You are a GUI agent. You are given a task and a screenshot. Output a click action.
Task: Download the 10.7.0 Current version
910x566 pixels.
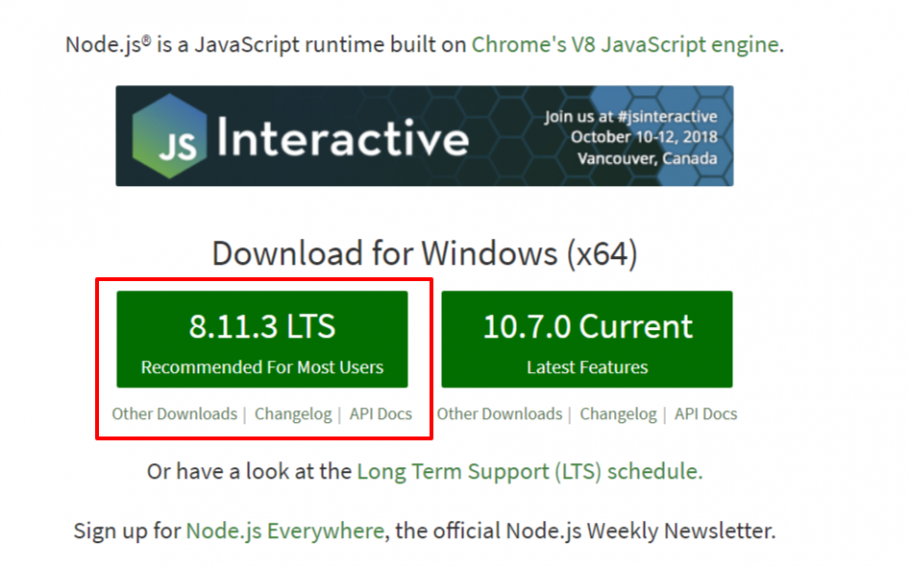tap(587, 339)
